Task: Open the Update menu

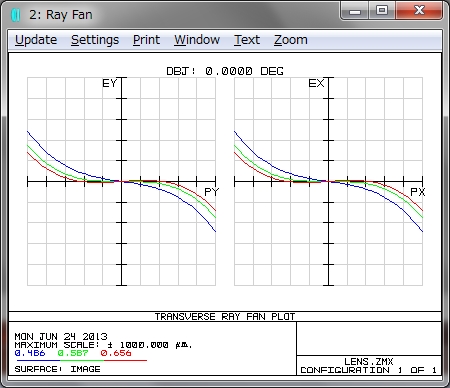Action: tap(36, 40)
